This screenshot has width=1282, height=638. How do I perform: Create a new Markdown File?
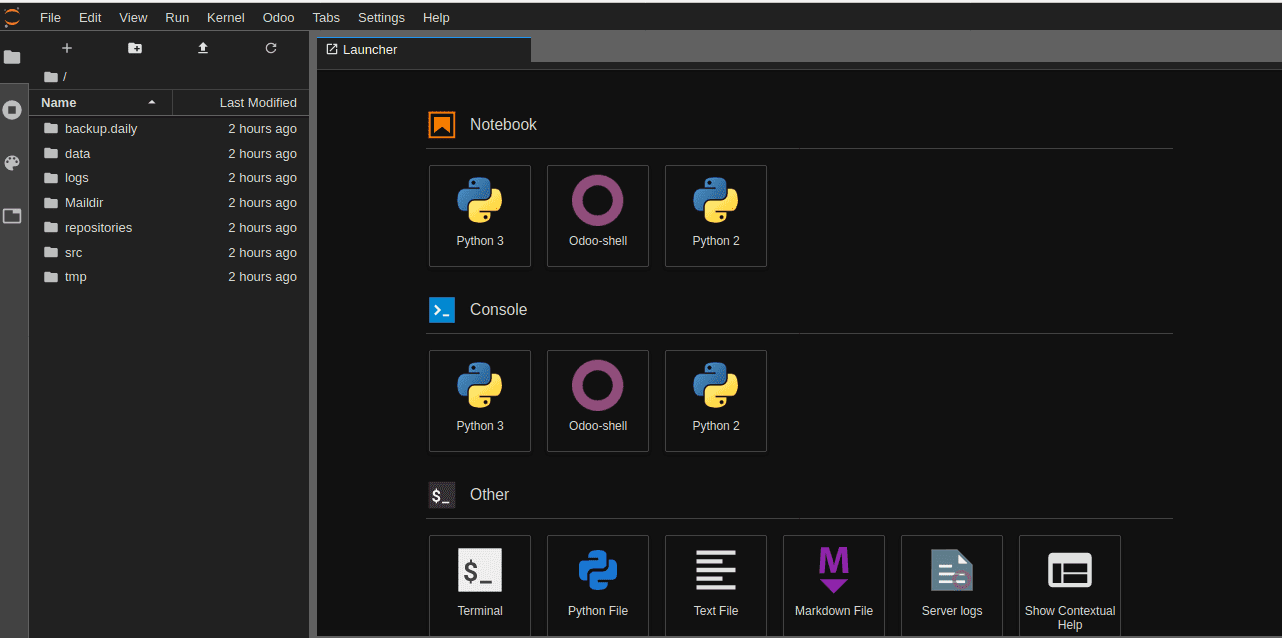click(x=834, y=586)
